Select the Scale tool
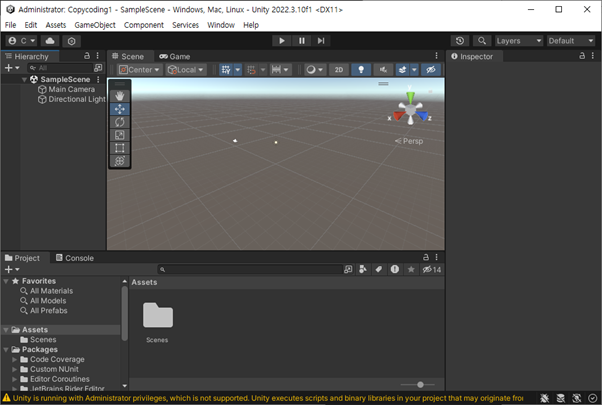602x405 pixels. 119,135
